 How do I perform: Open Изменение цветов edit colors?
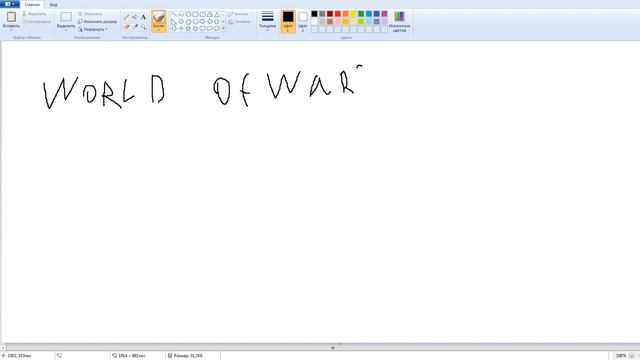[400, 21]
